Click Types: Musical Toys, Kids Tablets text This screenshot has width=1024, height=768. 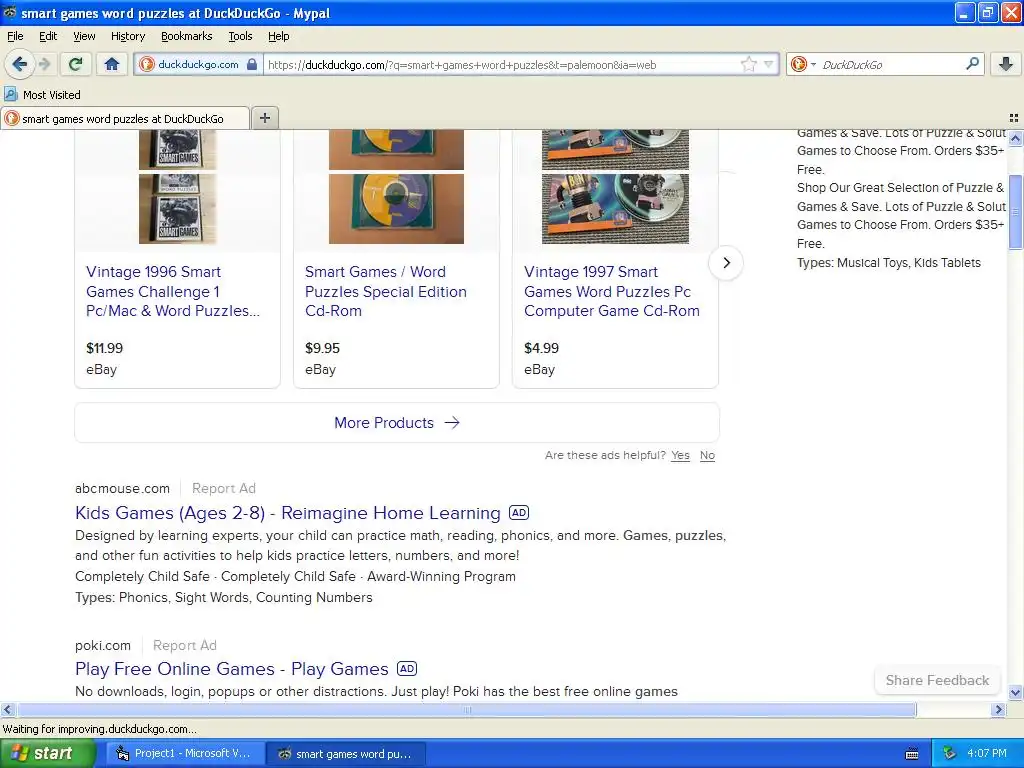pyautogui.click(x=888, y=263)
